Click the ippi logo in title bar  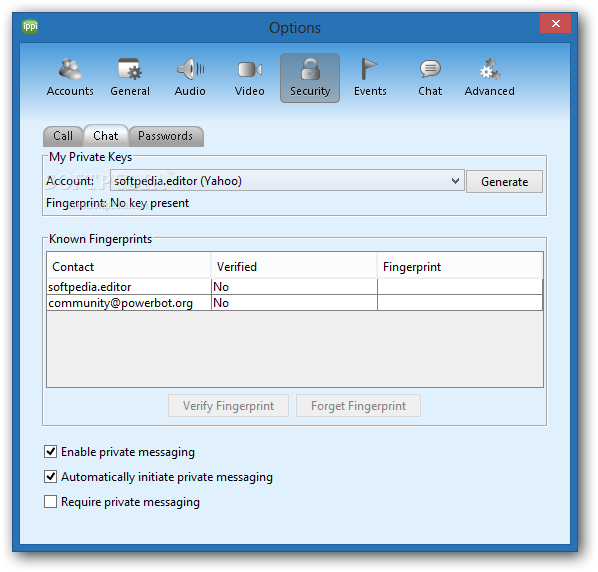(x=30, y=26)
